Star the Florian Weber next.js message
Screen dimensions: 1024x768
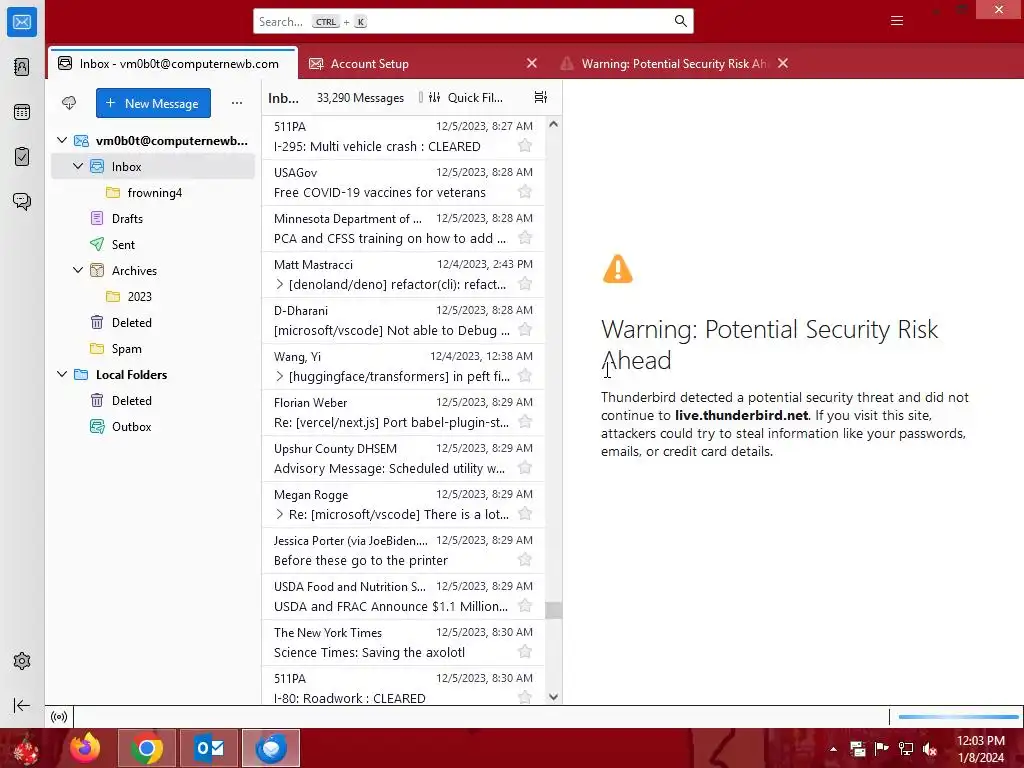[524, 421]
